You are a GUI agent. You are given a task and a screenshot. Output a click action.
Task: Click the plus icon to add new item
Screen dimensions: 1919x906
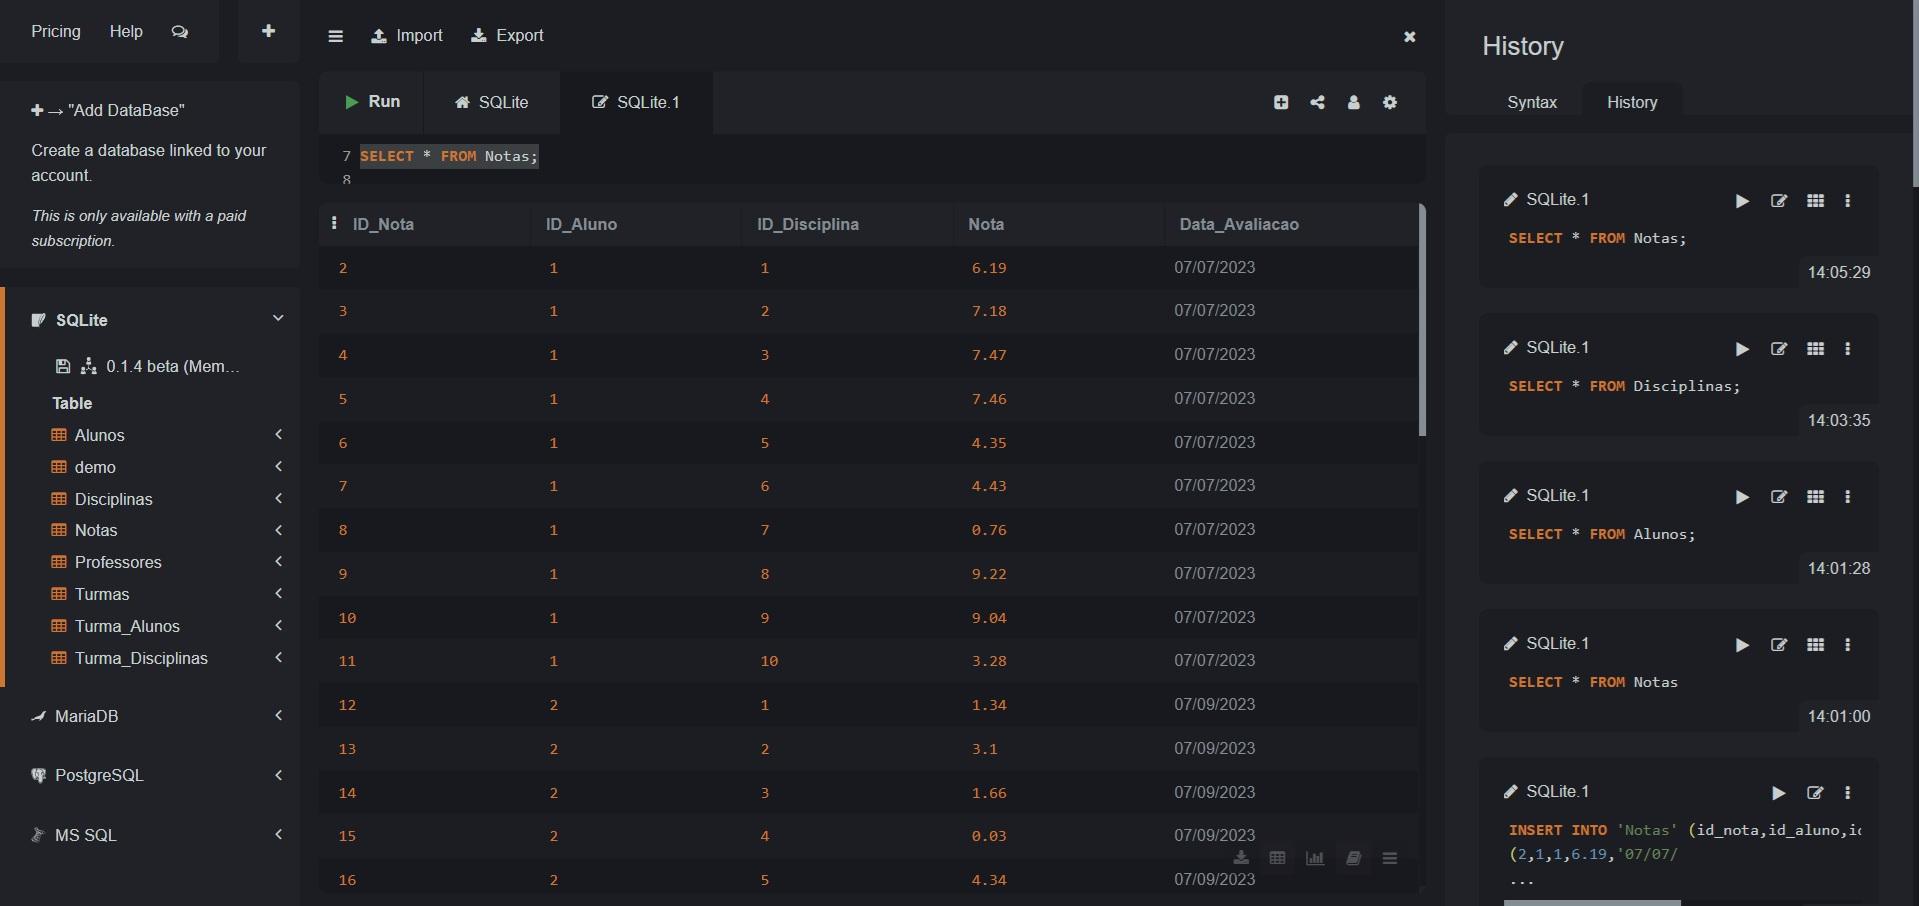tap(268, 31)
